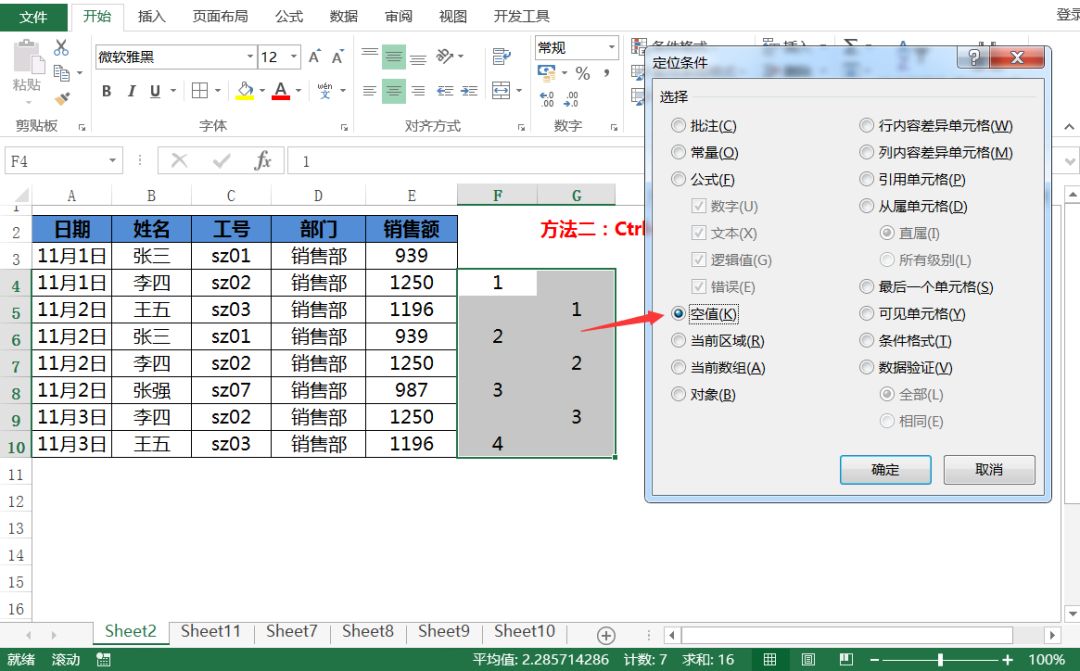Switch to the 页面布局 ribbon tab
1080x671 pixels.
coord(220,16)
